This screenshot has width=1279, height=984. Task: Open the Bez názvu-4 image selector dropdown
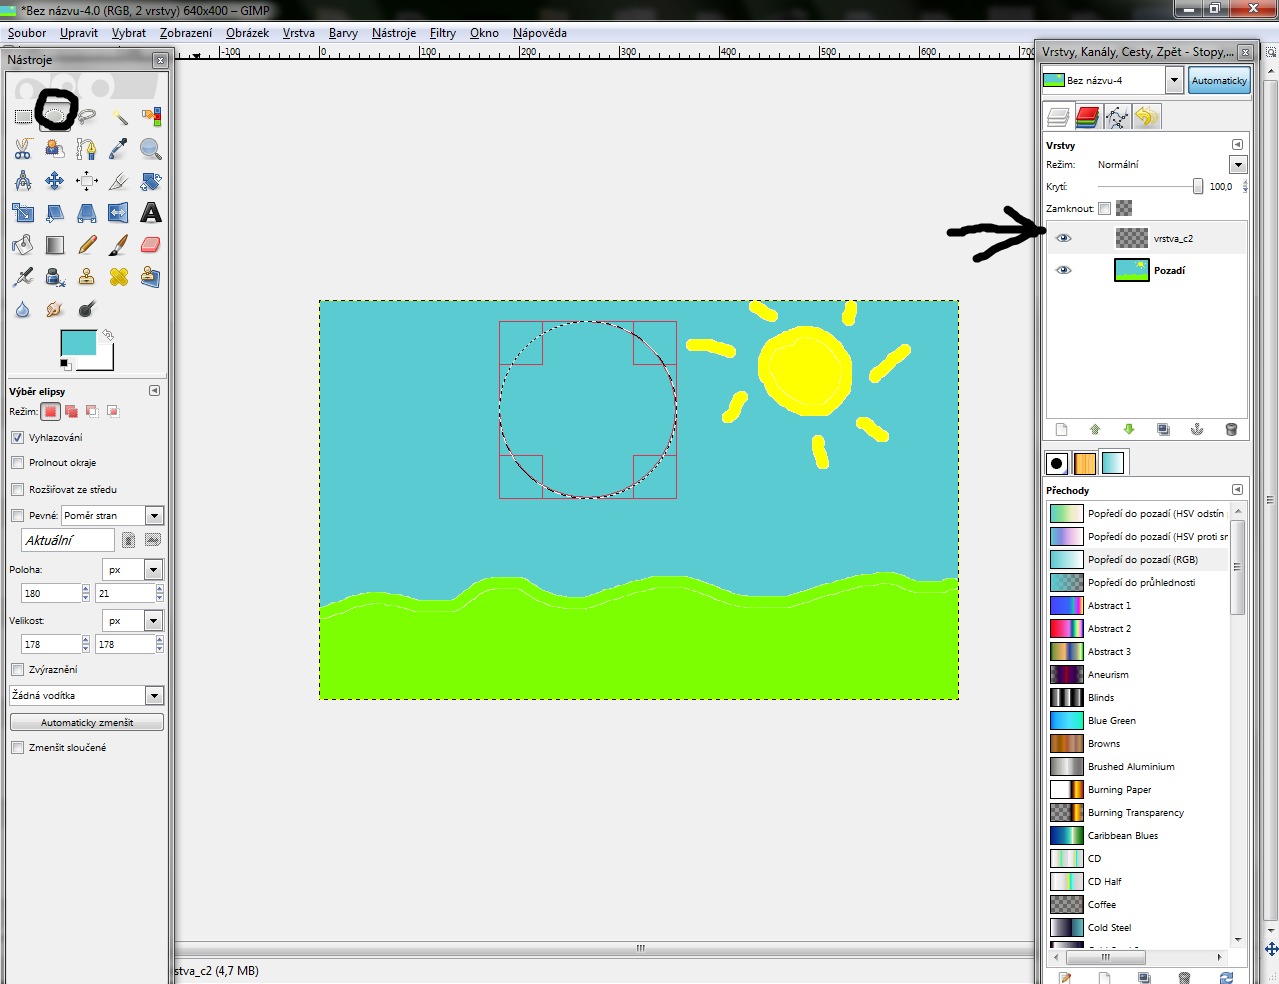(1175, 80)
